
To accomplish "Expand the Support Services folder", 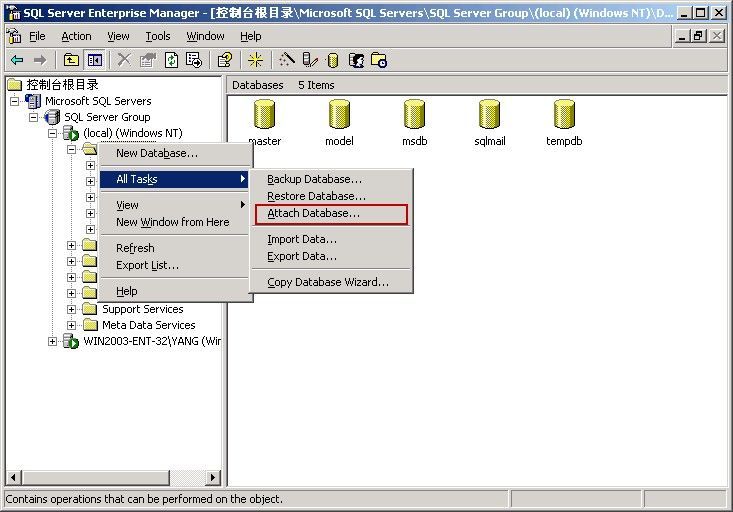I will click(72, 309).
